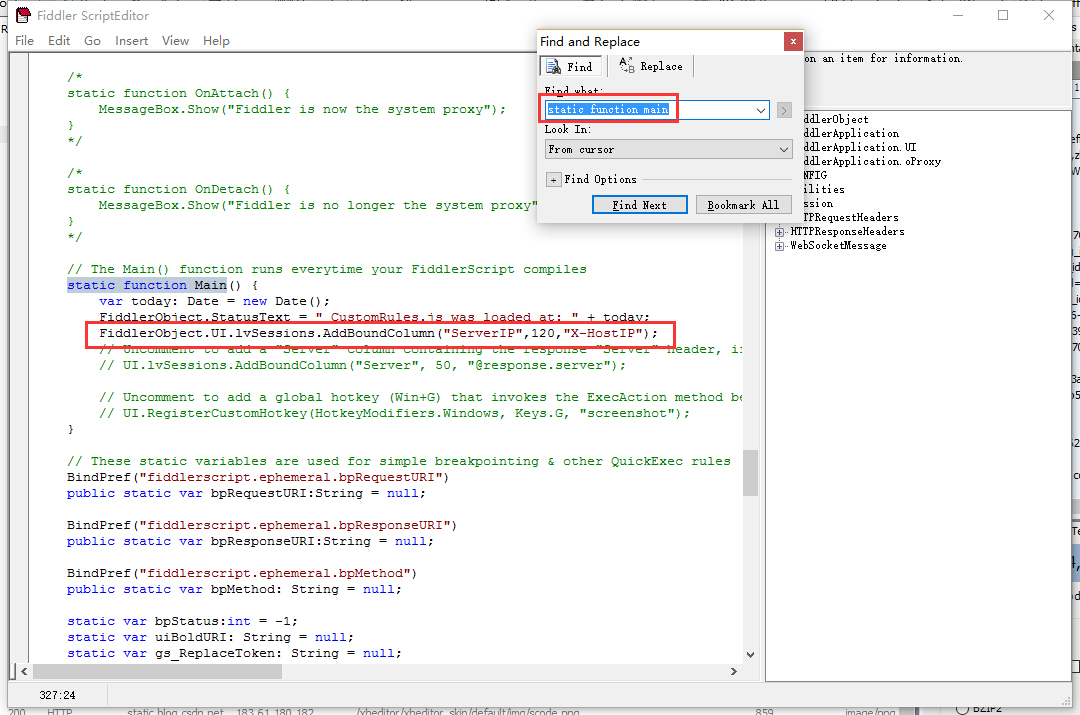The width and height of the screenshot is (1080, 715).
Task: Click horizontal scrollbar right arrow
Action: (x=734, y=671)
